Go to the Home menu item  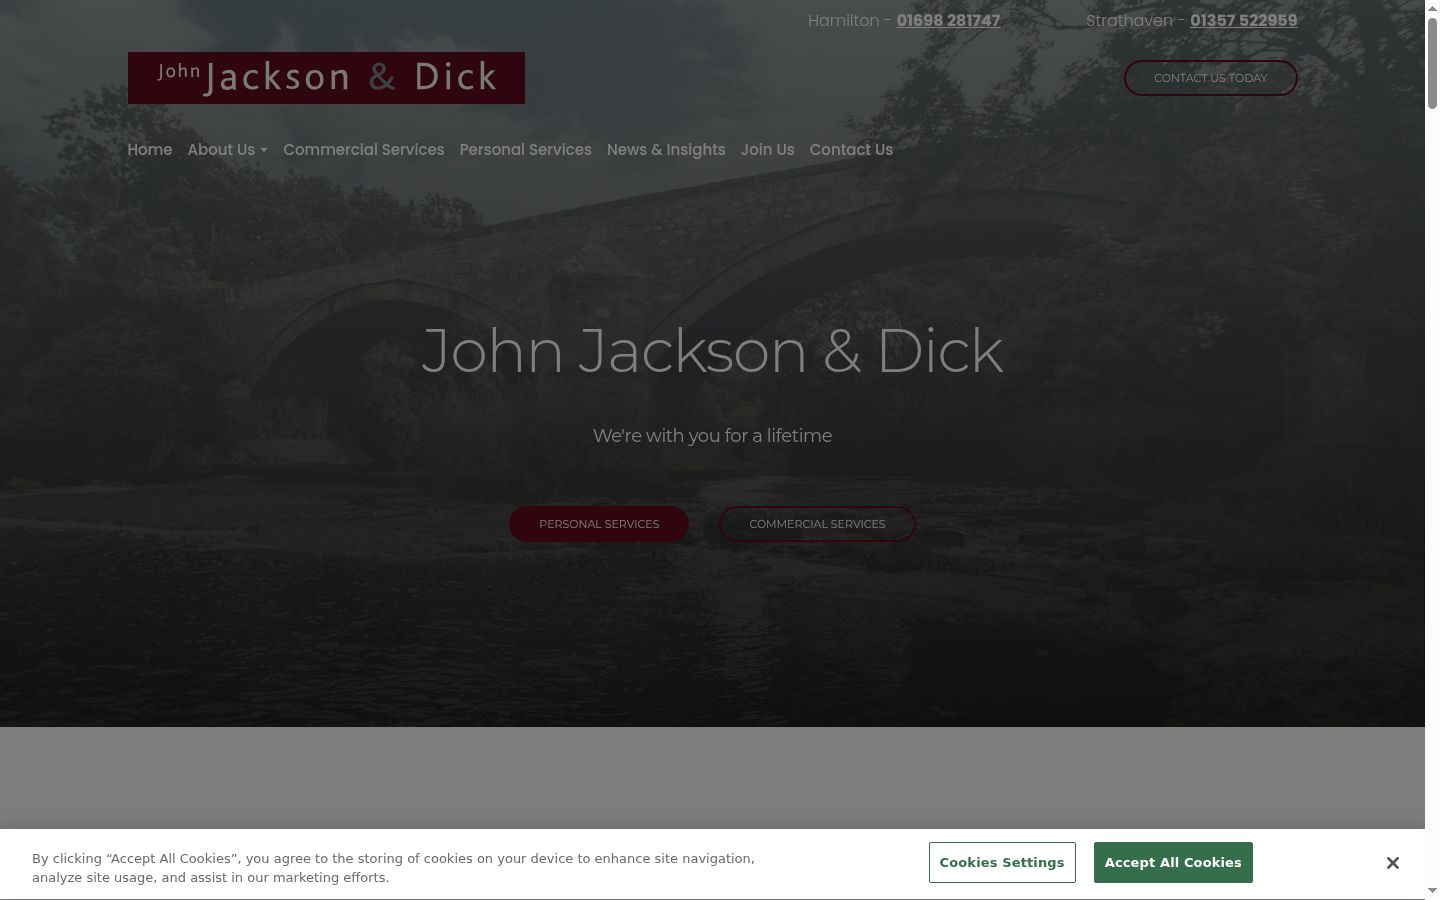(150, 150)
